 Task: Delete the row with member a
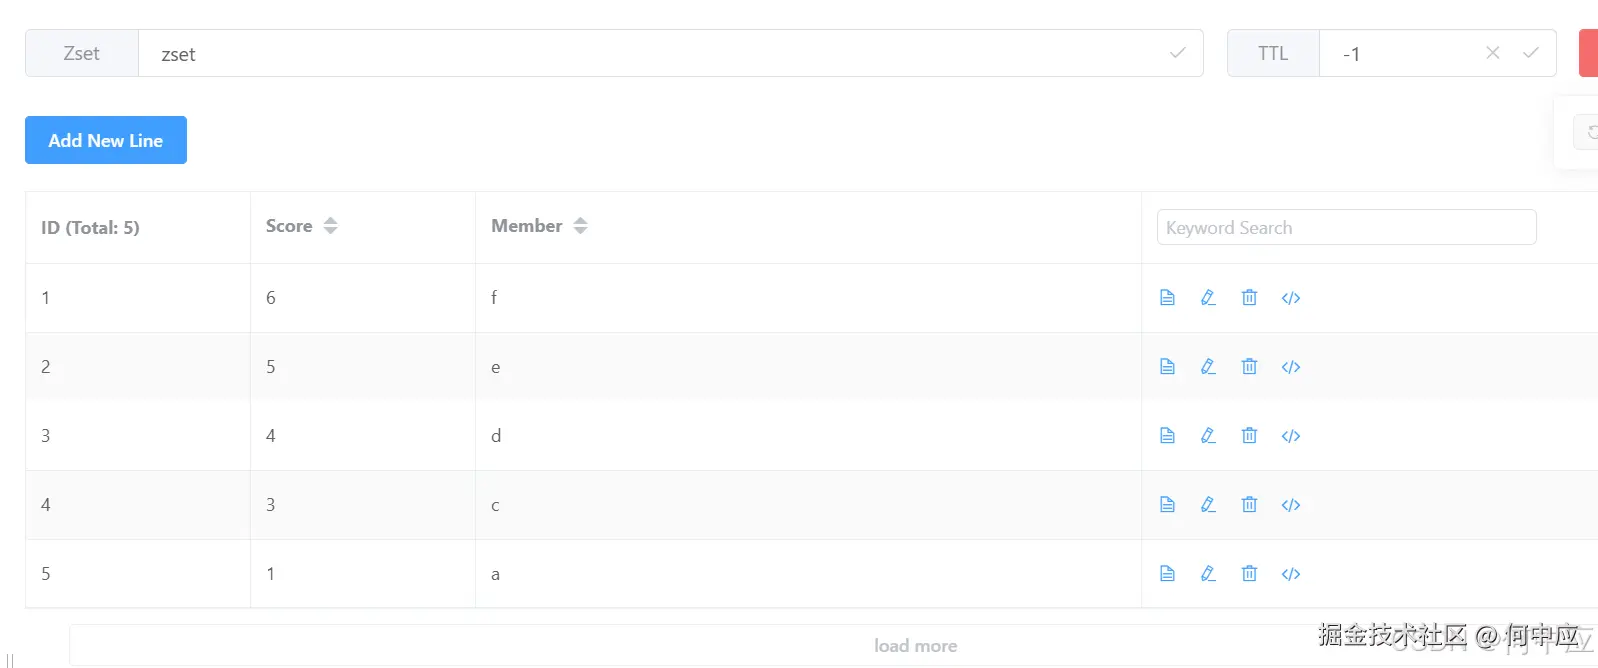pyautogui.click(x=1249, y=574)
